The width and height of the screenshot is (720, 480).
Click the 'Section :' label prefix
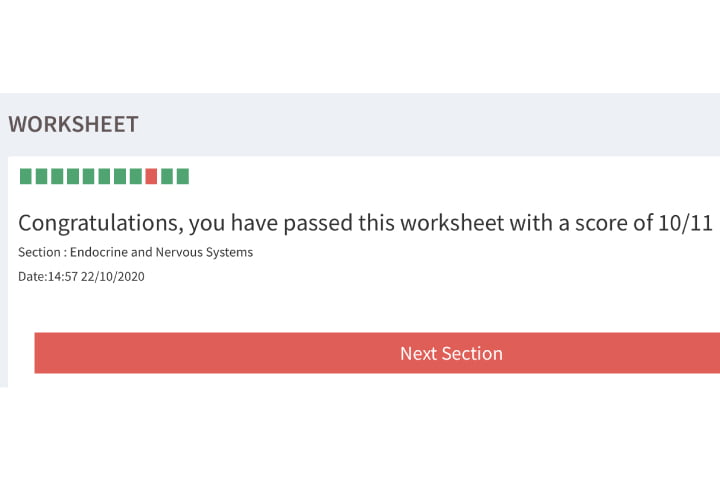click(42, 252)
